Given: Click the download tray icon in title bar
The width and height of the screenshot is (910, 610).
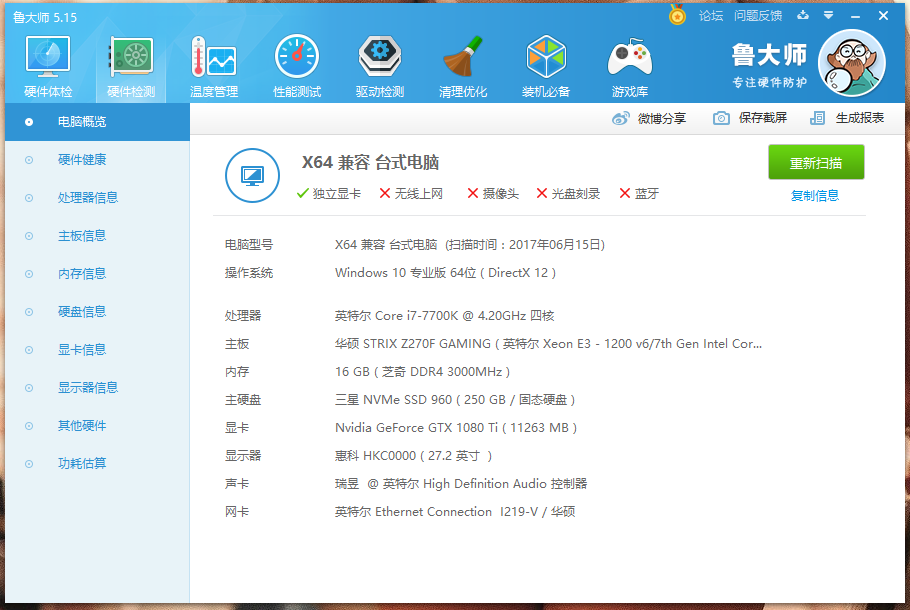Looking at the screenshot, I should pos(803,15).
